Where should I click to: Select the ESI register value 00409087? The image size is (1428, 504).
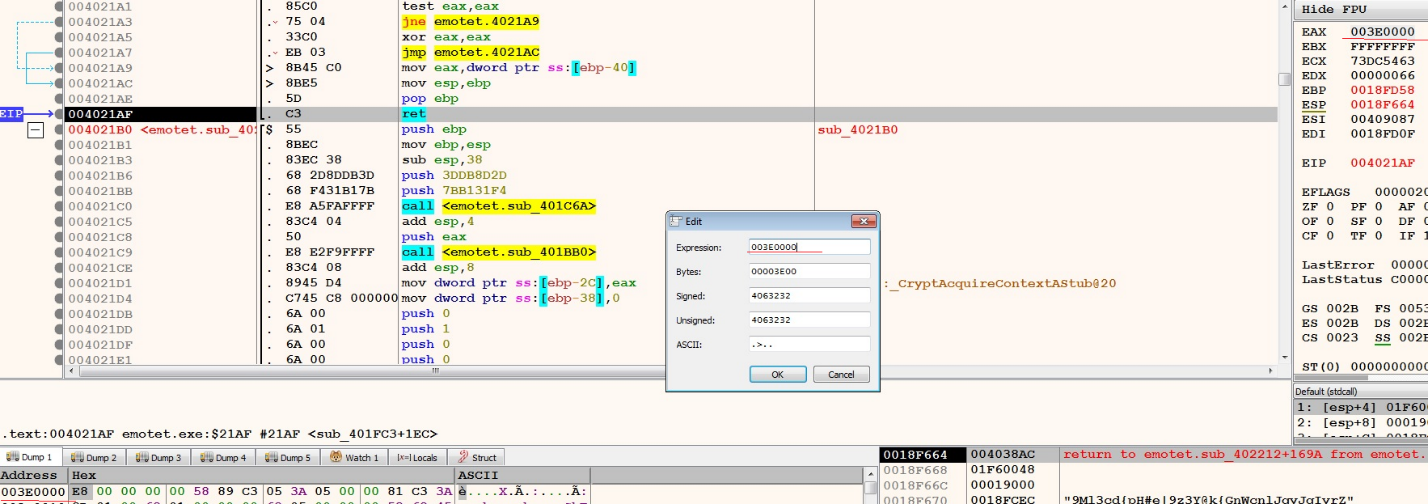click(1383, 119)
